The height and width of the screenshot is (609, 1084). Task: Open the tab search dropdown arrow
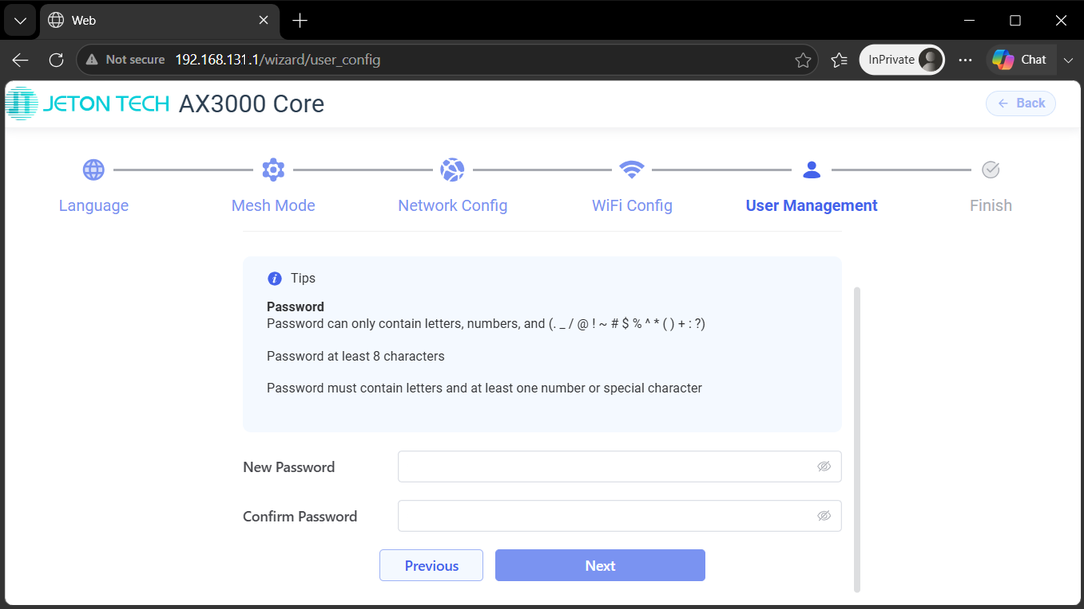pos(20,21)
